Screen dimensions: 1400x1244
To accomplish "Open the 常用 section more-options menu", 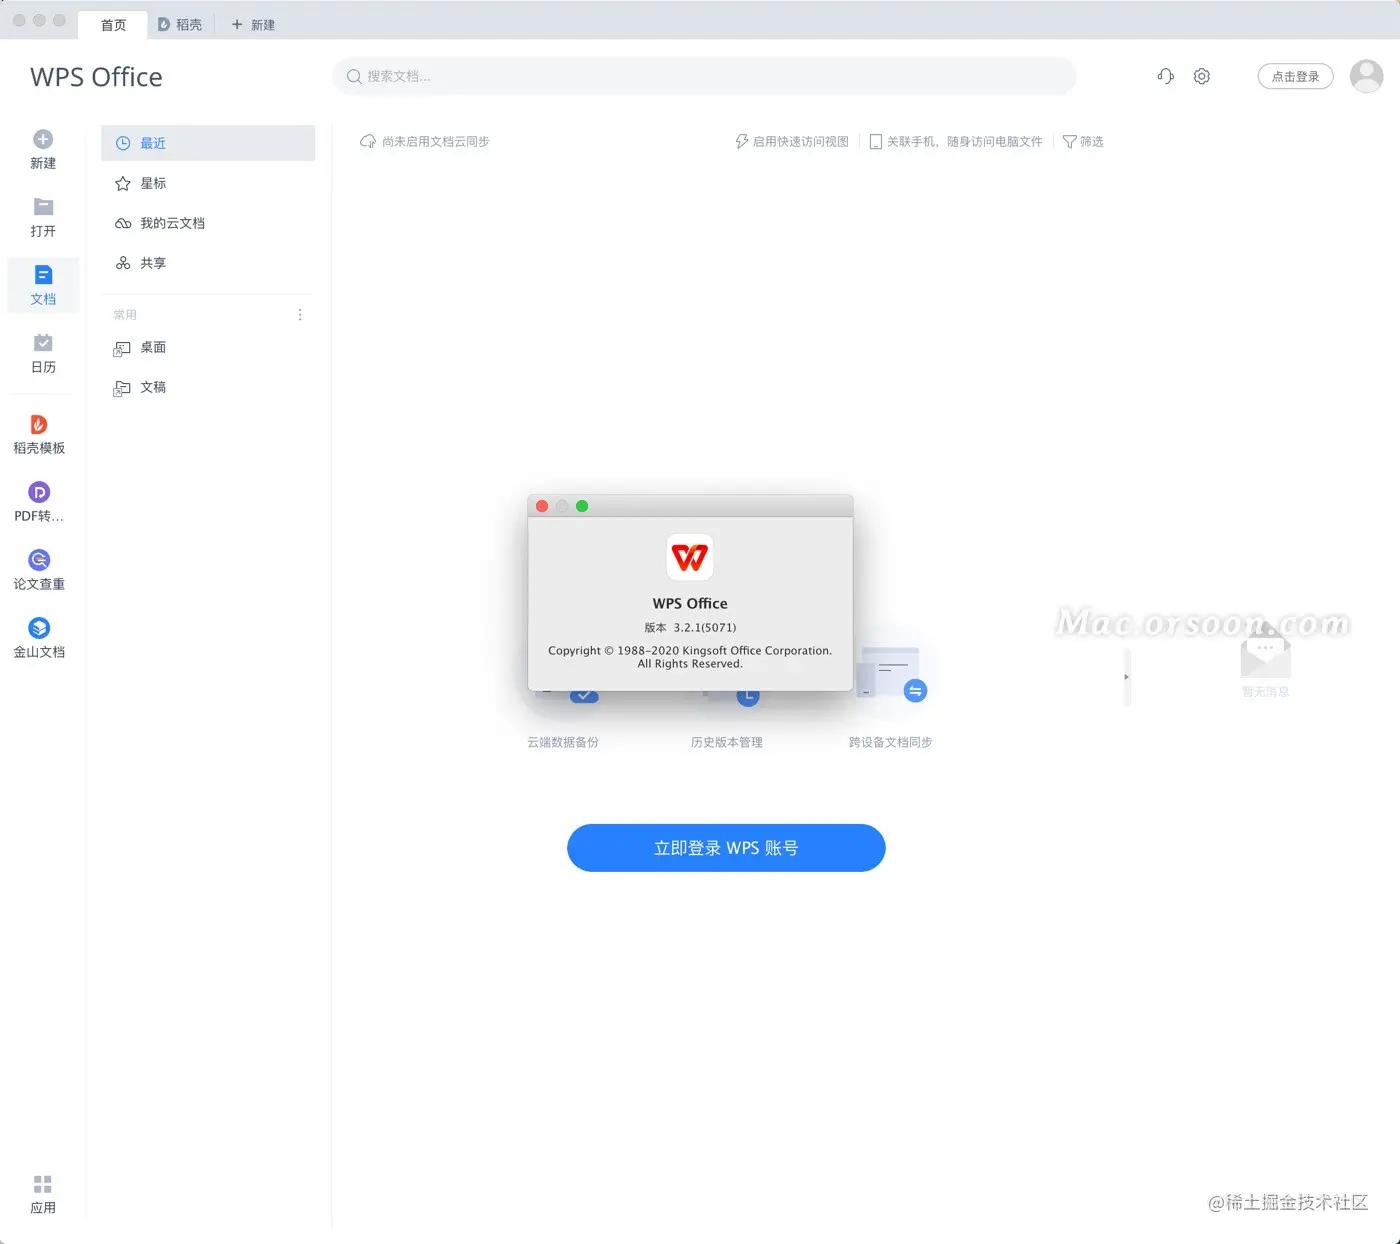I will (300, 315).
